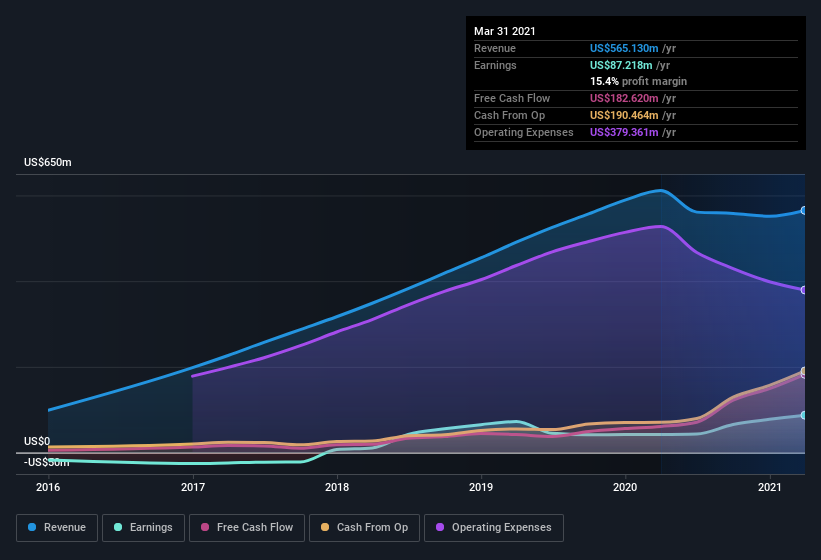Click the 15.4% profit margin text

pos(638,81)
